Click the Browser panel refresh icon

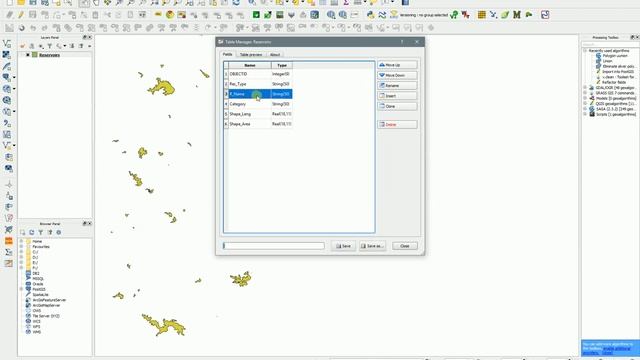(31, 232)
